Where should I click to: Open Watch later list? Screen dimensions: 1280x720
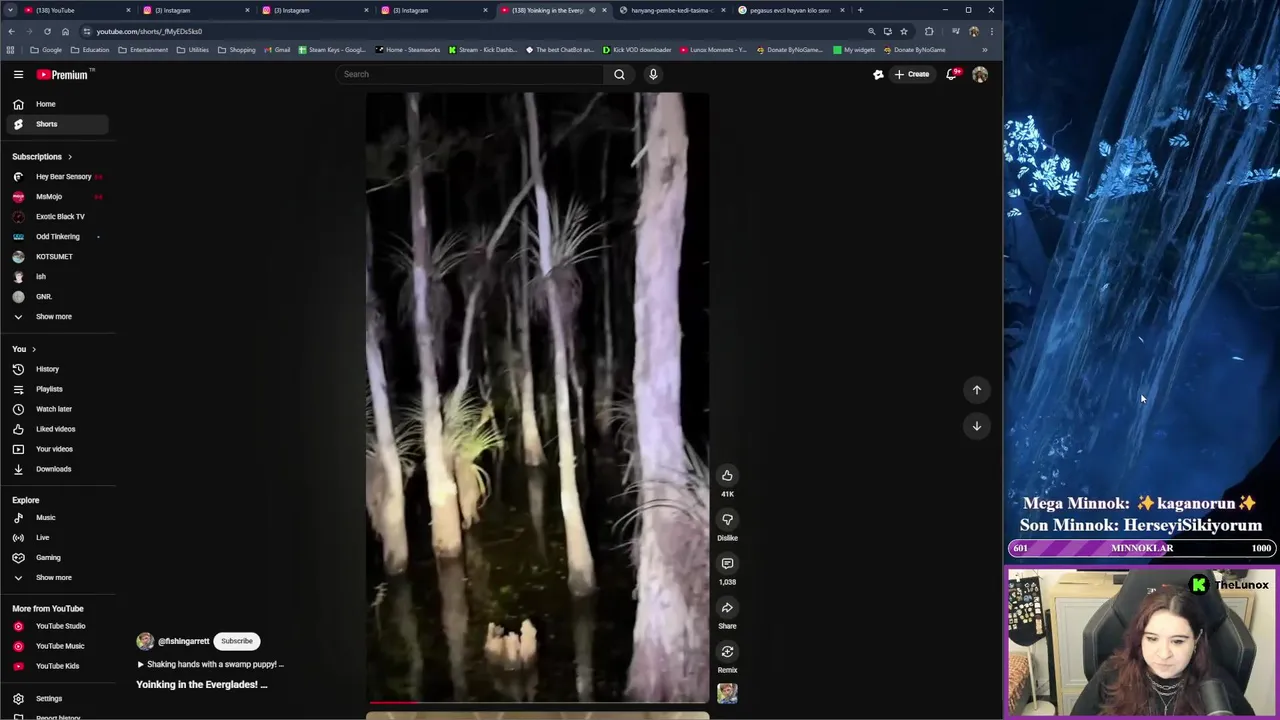click(57, 409)
